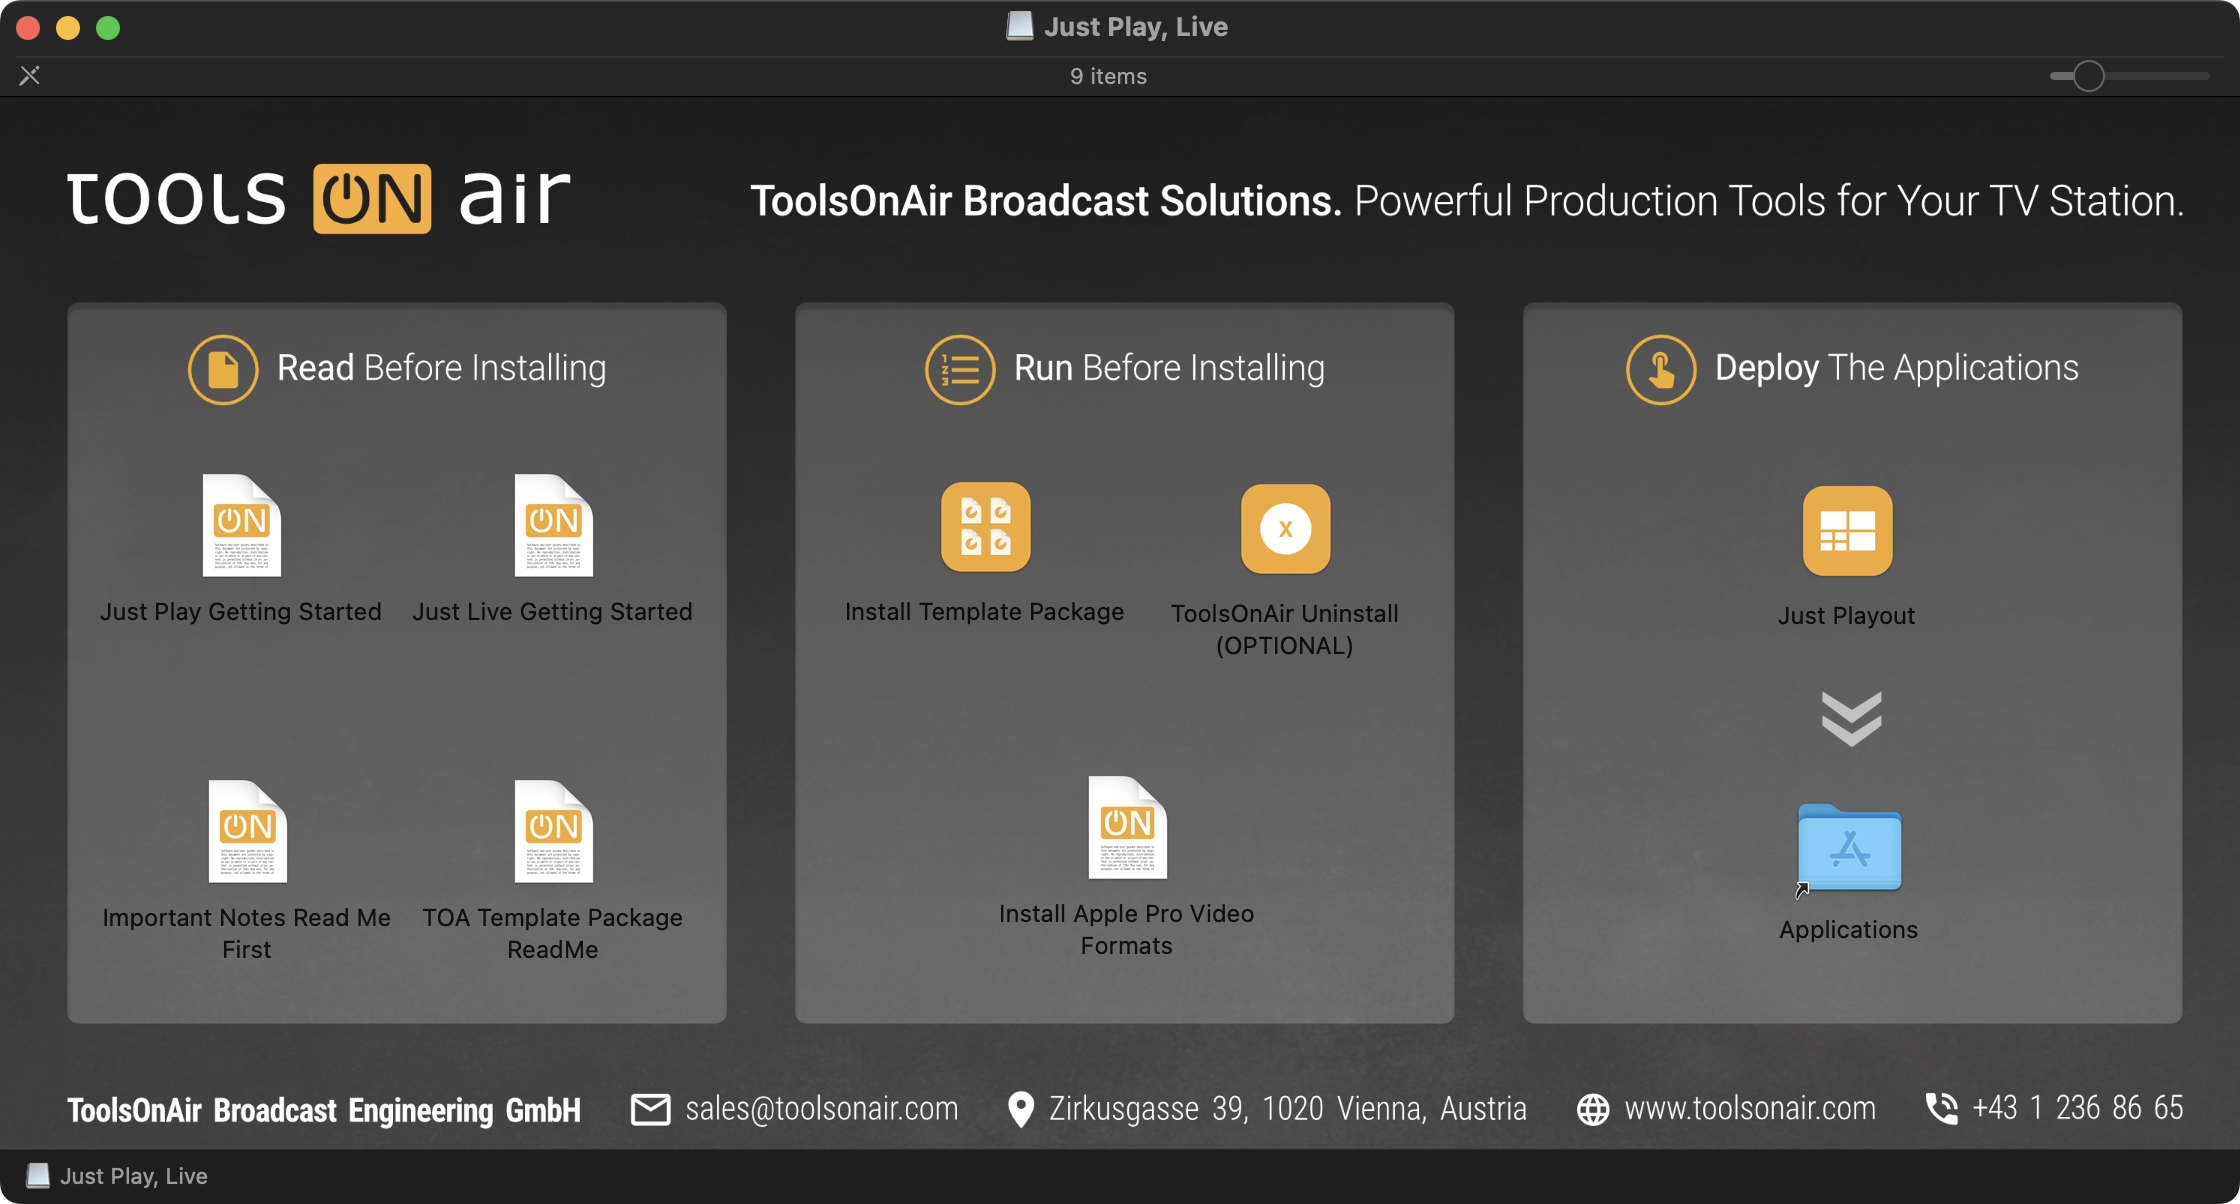Open the Just Live Getting Started document icon
2240x1204 pixels.
pos(553,526)
